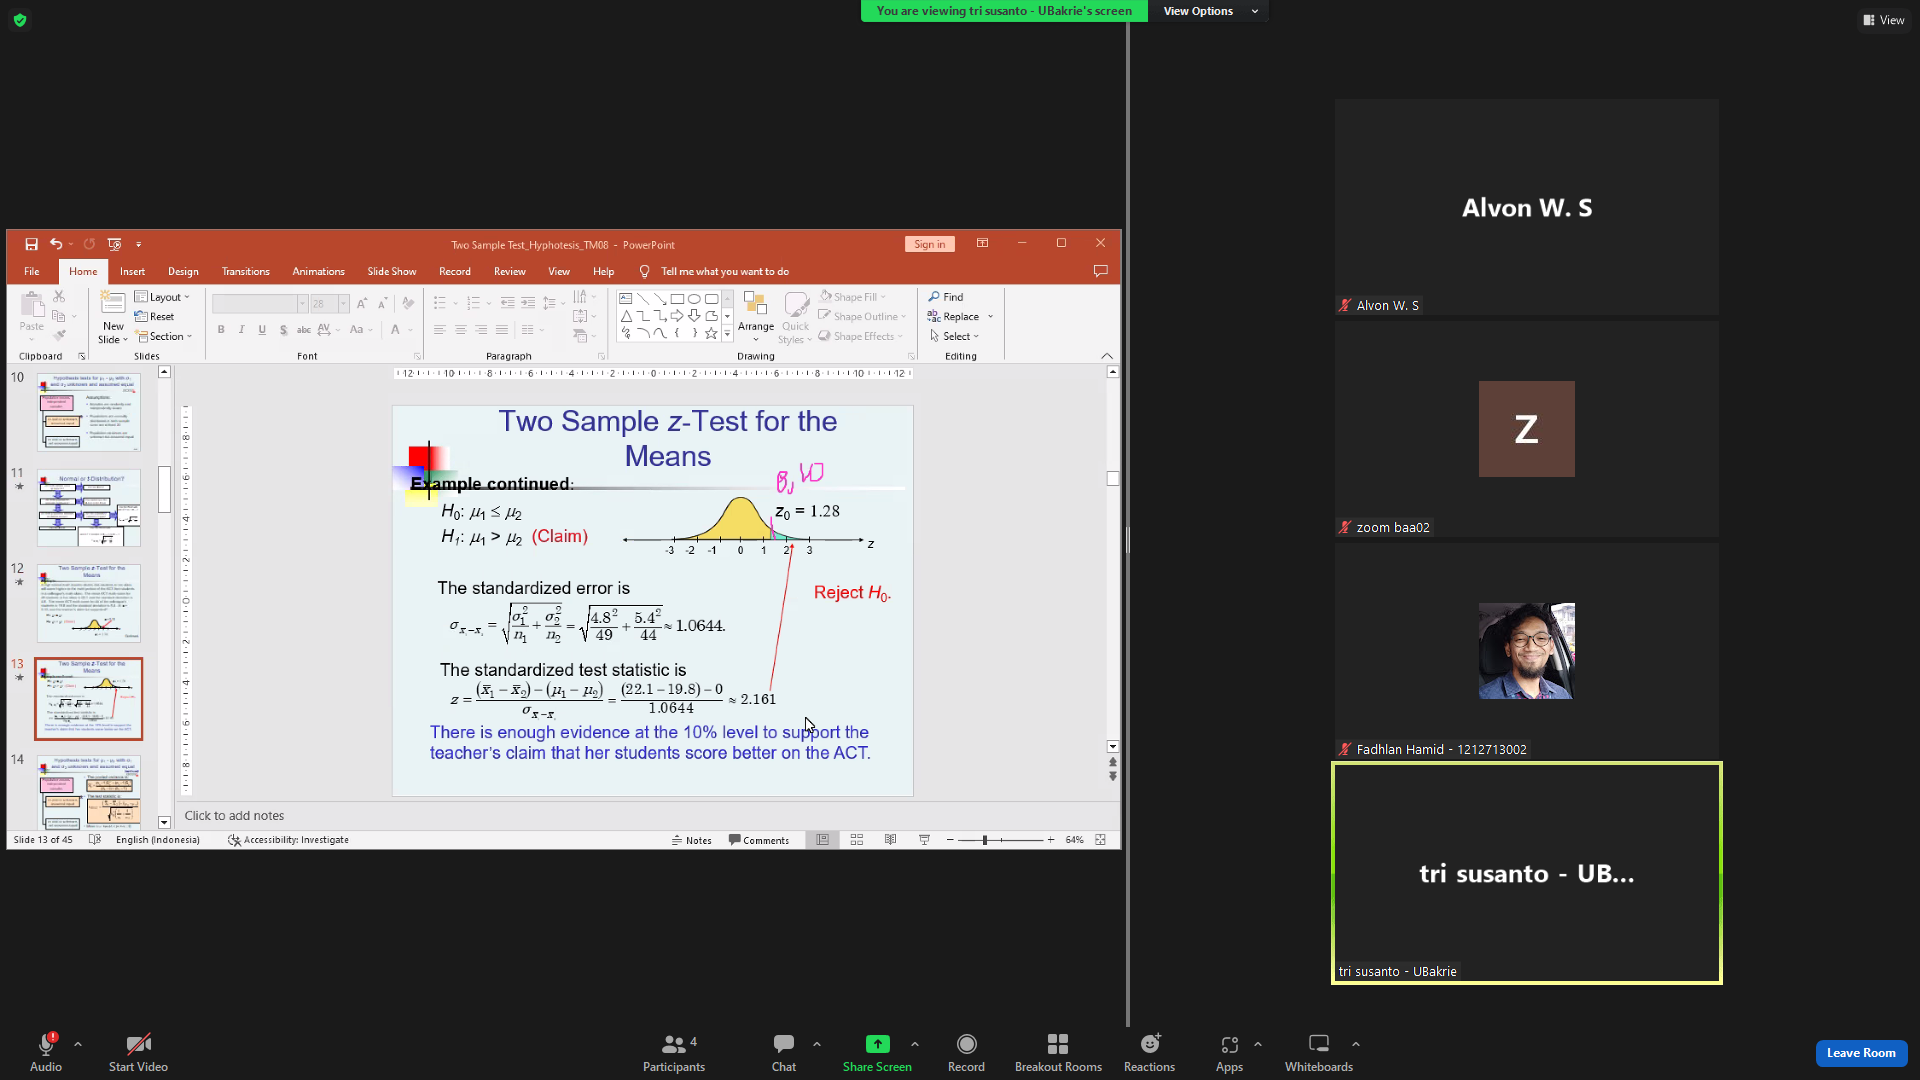
Task: Open Zoom Apps
Action: coord(1229,1052)
